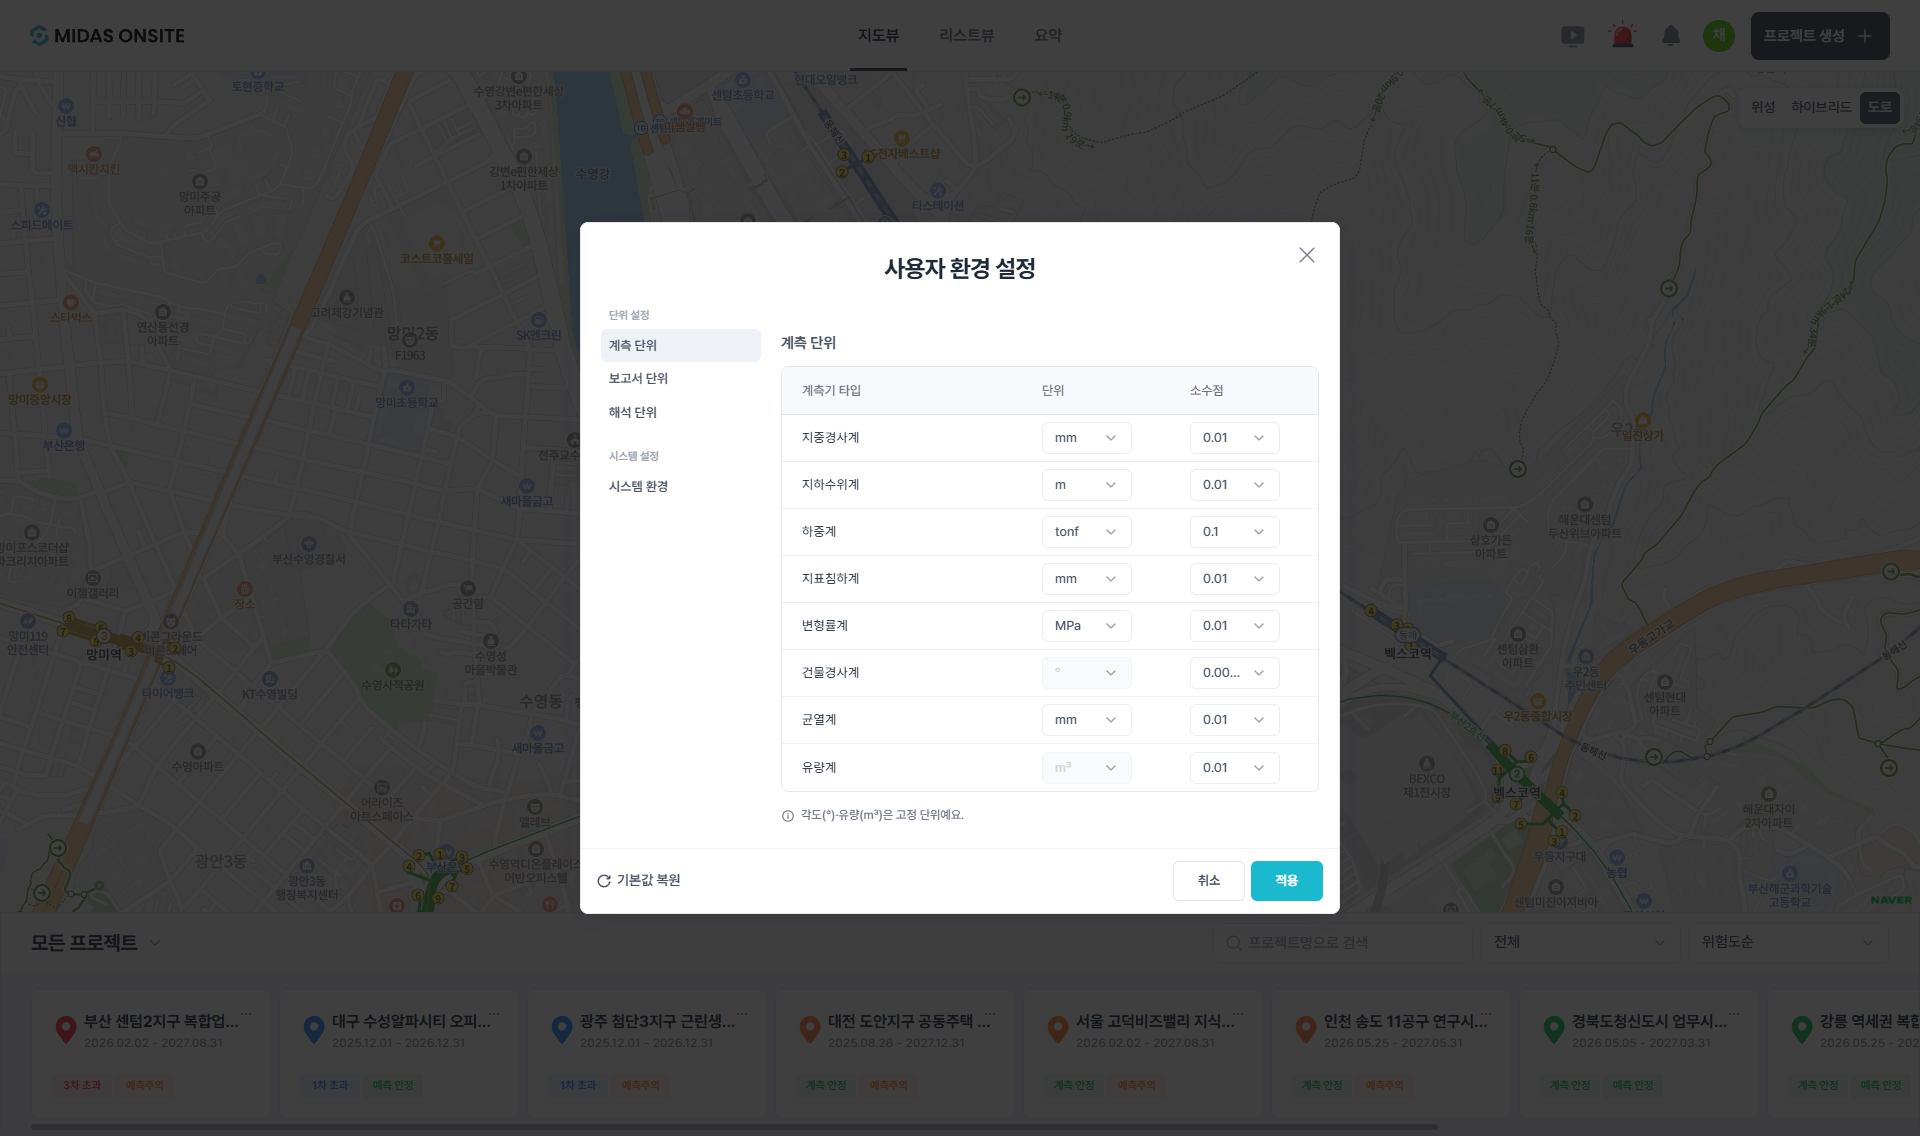
Task: Open unit dropdown for 균열계
Action: coord(1086,720)
